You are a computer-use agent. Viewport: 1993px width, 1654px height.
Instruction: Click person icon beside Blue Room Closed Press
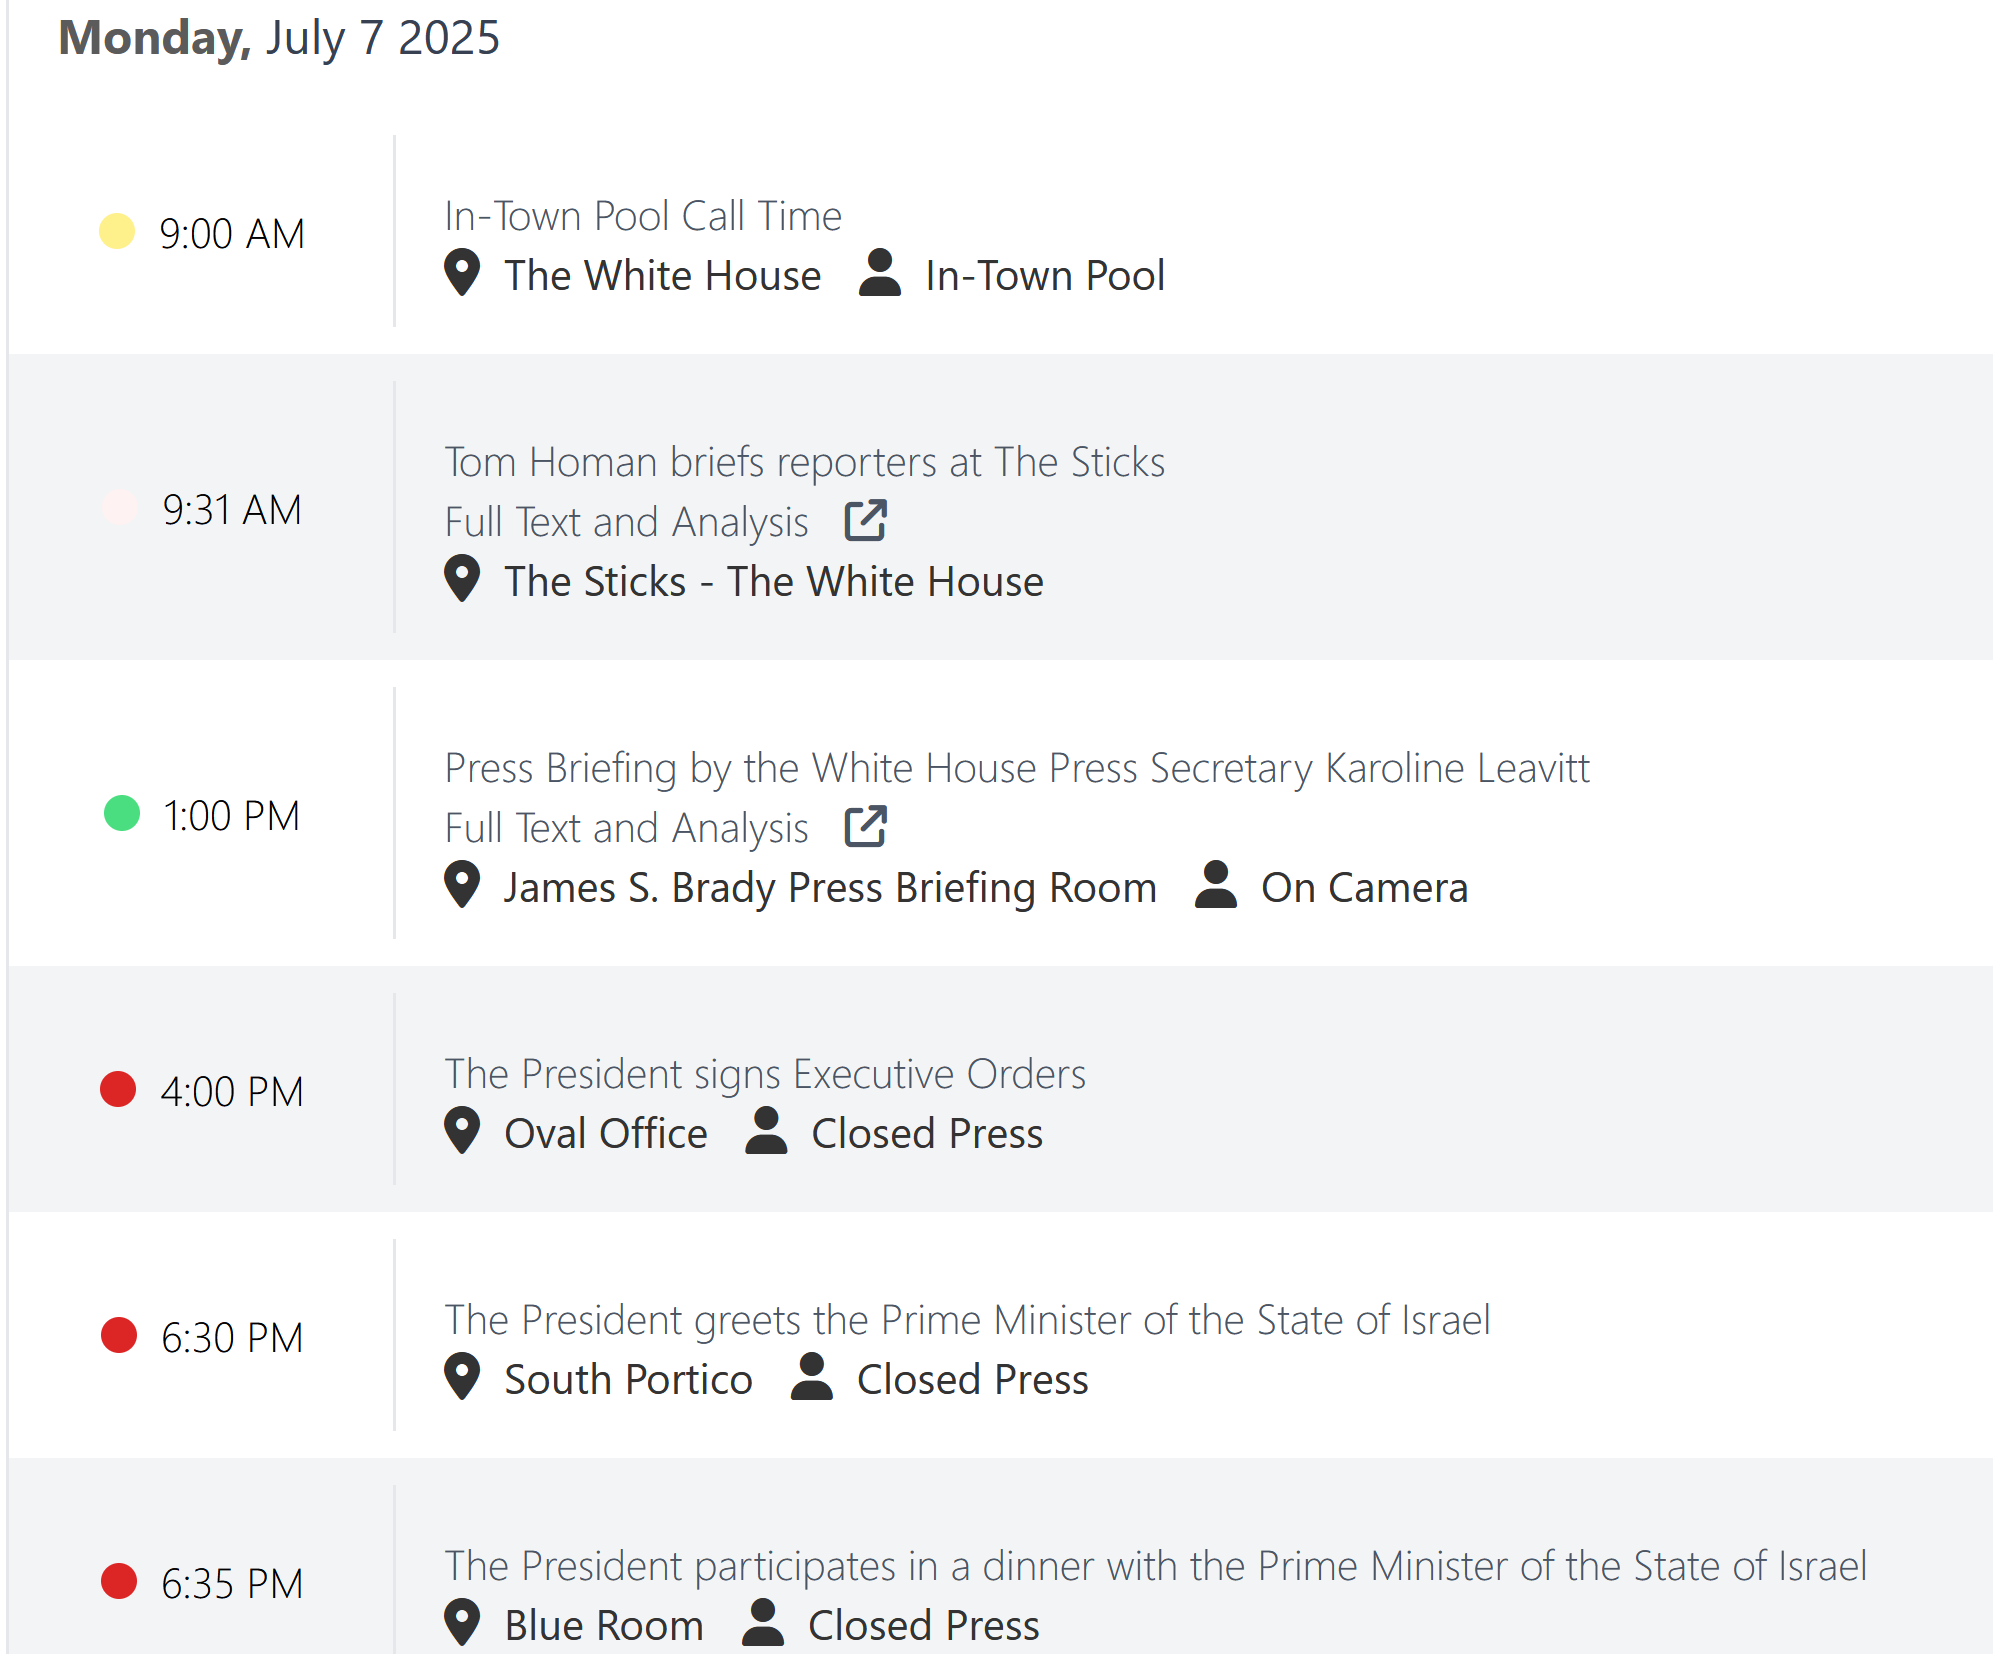(x=763, y=1622)
